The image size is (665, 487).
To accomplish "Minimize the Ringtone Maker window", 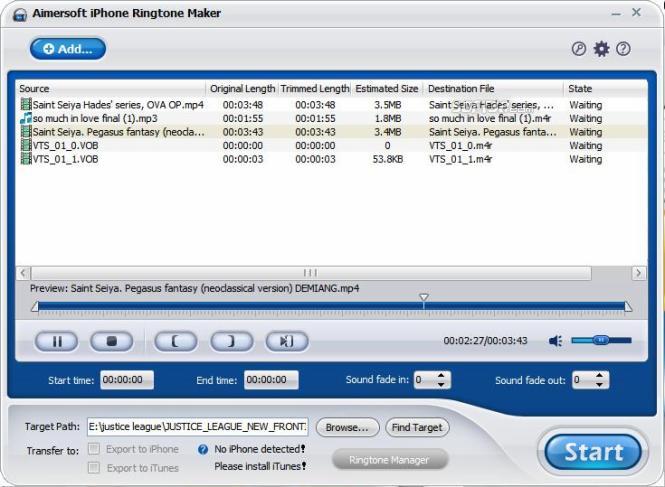I will [616, 14].
